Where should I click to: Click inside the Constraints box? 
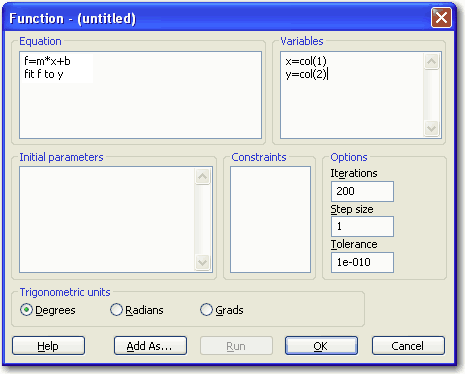(x=270, y=220)
